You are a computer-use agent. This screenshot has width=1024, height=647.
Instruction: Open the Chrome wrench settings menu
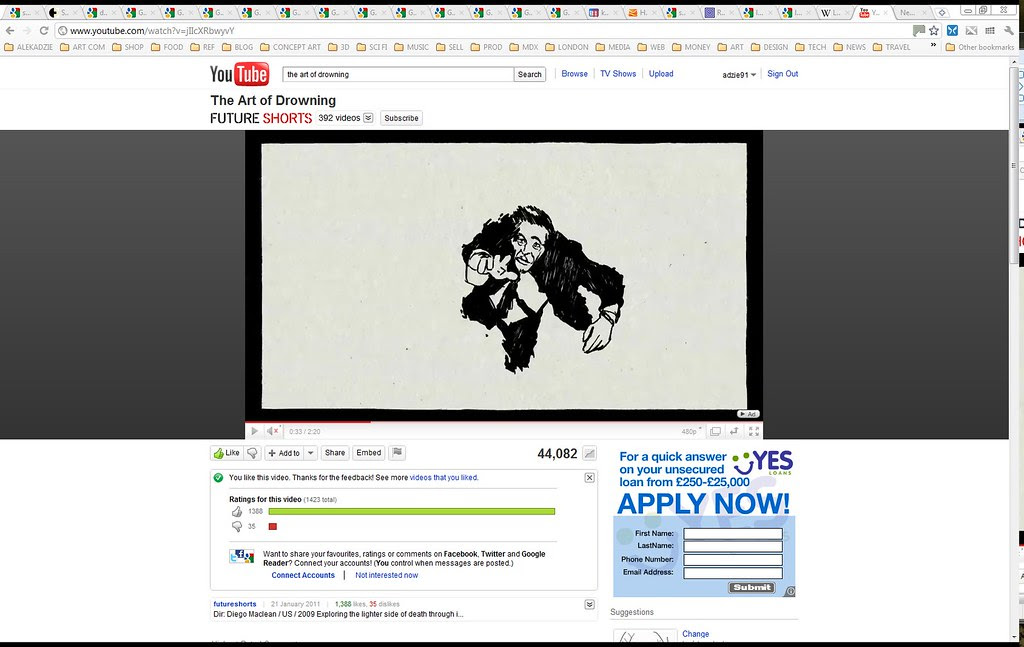[1009, 31]
